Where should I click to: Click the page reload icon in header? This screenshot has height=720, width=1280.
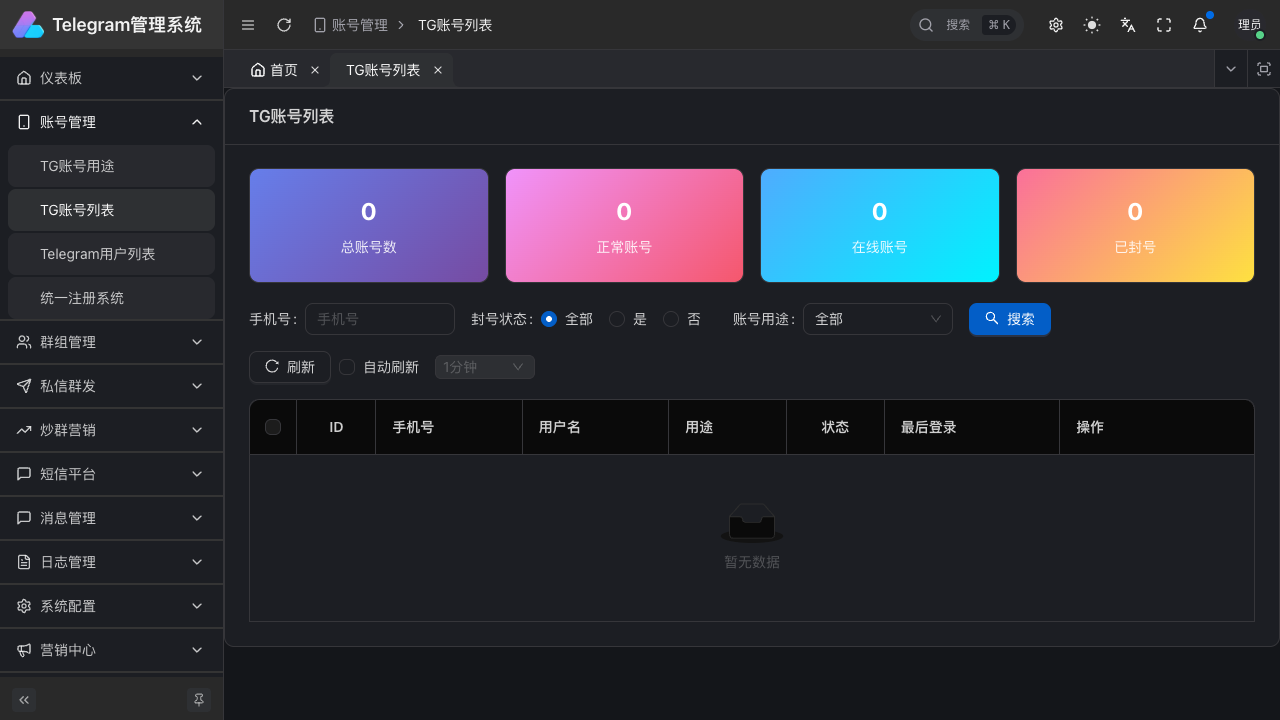(x=284, y=25)
